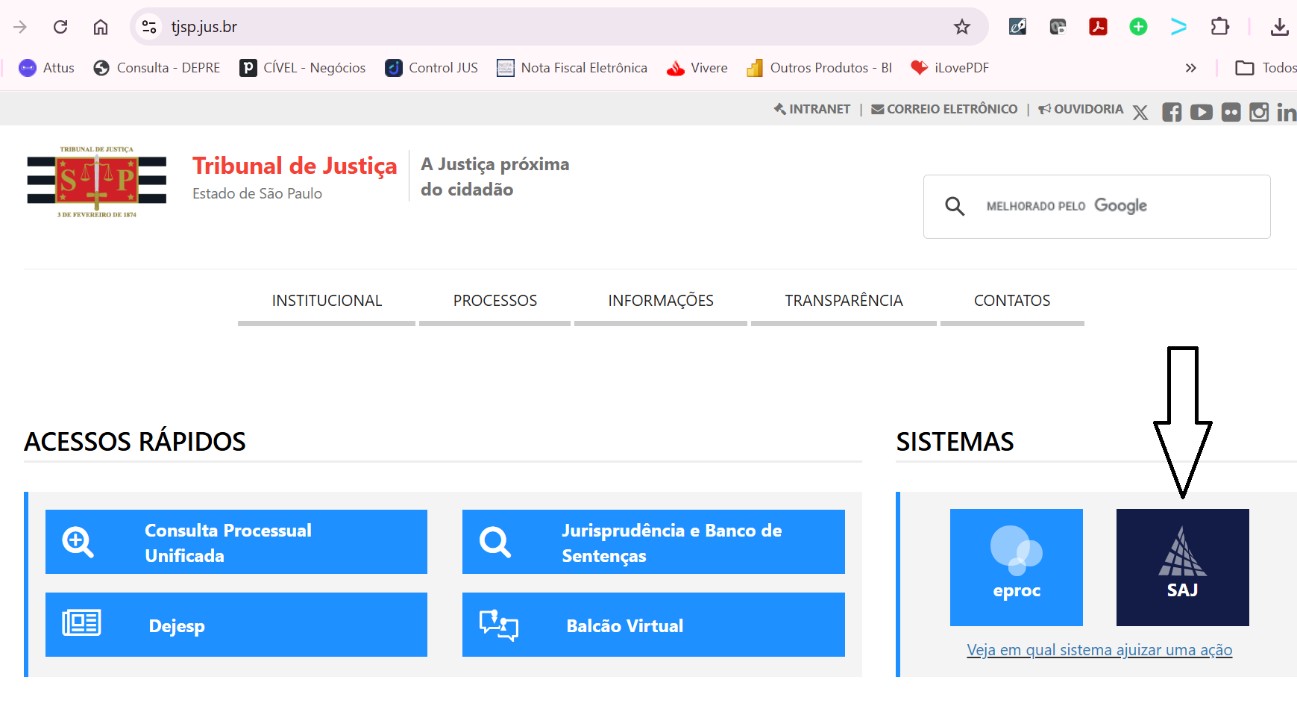
Task: Click the Tribunal de Justiça SP logo
Action: [97, 181]
